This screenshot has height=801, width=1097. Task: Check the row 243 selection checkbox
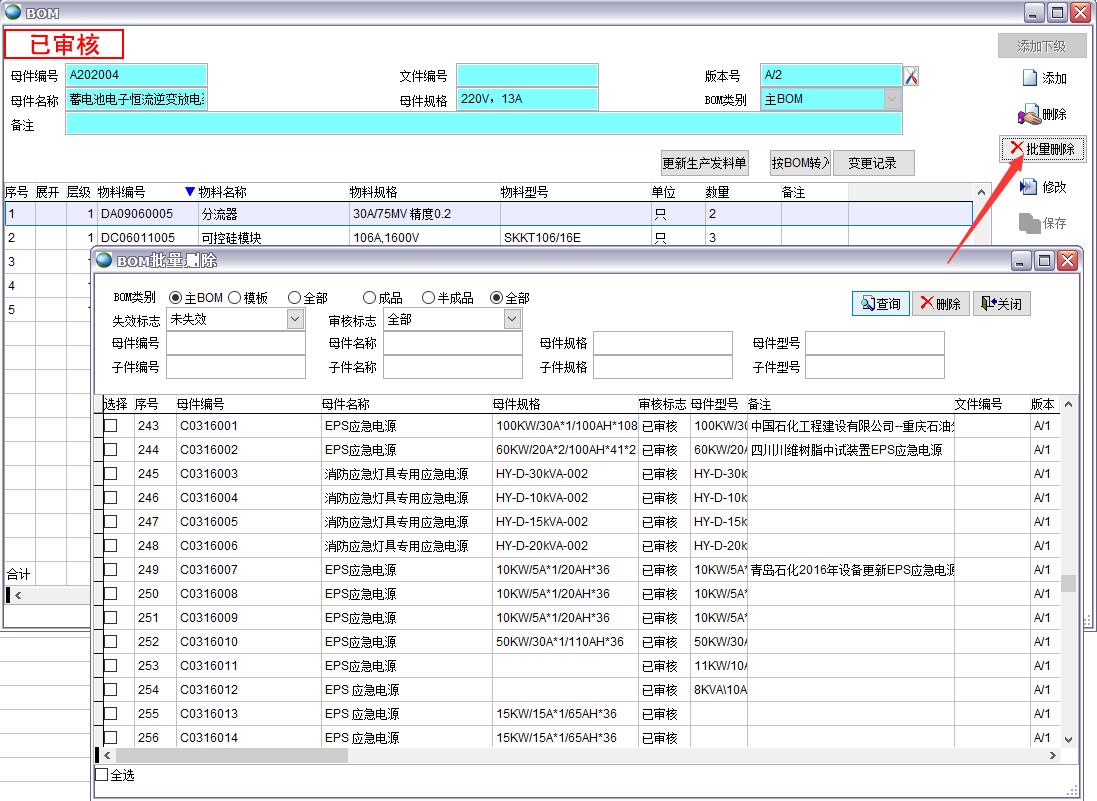click(x=111, y=426)
